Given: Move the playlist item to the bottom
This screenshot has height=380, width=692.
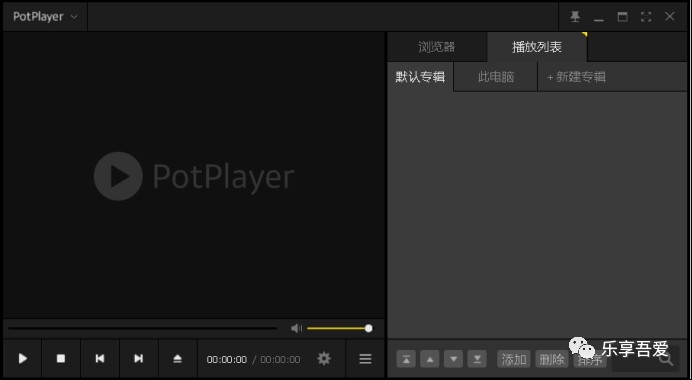Looking at the screenshot, I should (x=477, y=359).
